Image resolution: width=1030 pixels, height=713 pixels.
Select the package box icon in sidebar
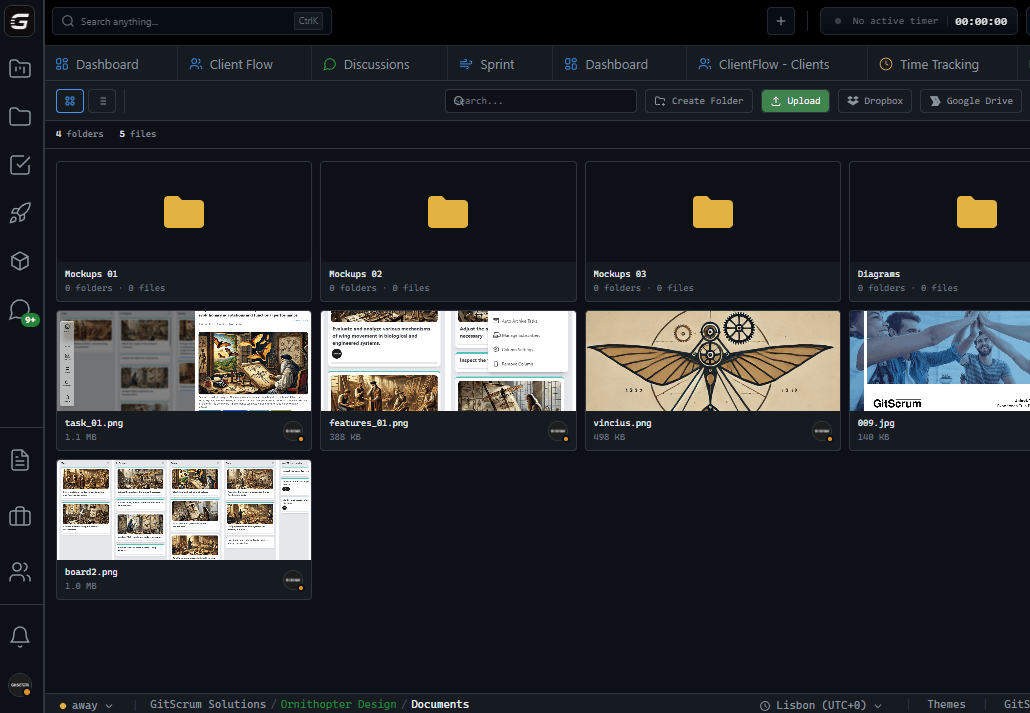tap(20, 261)
